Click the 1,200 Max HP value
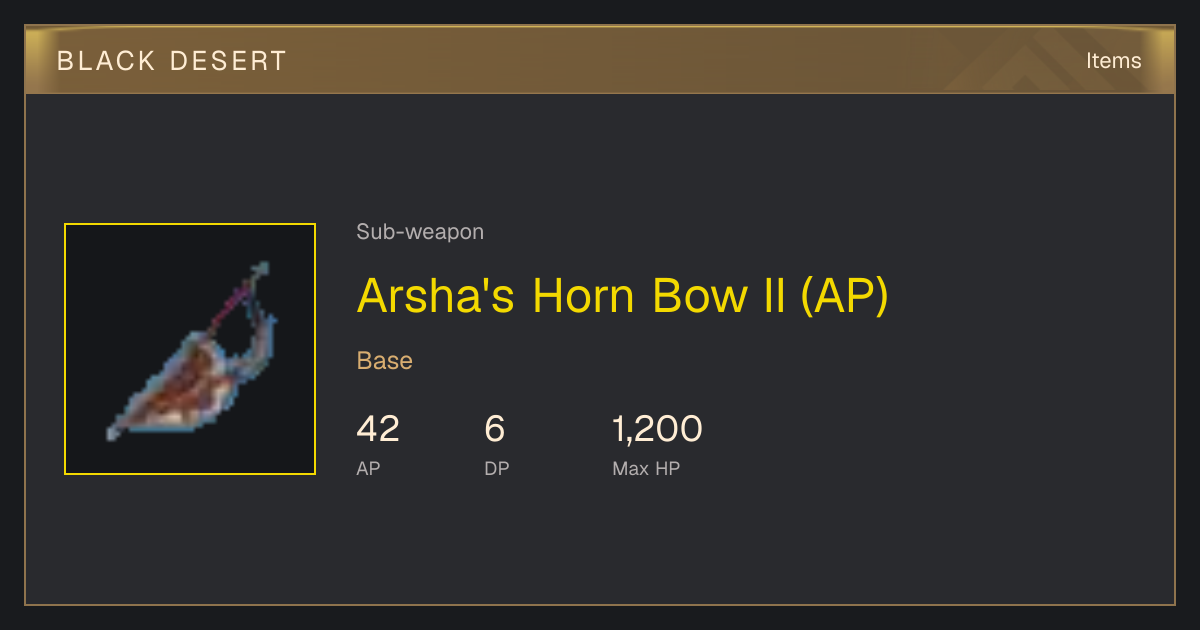The width and height of the screenshot is (1200, 630). [657, 429]
